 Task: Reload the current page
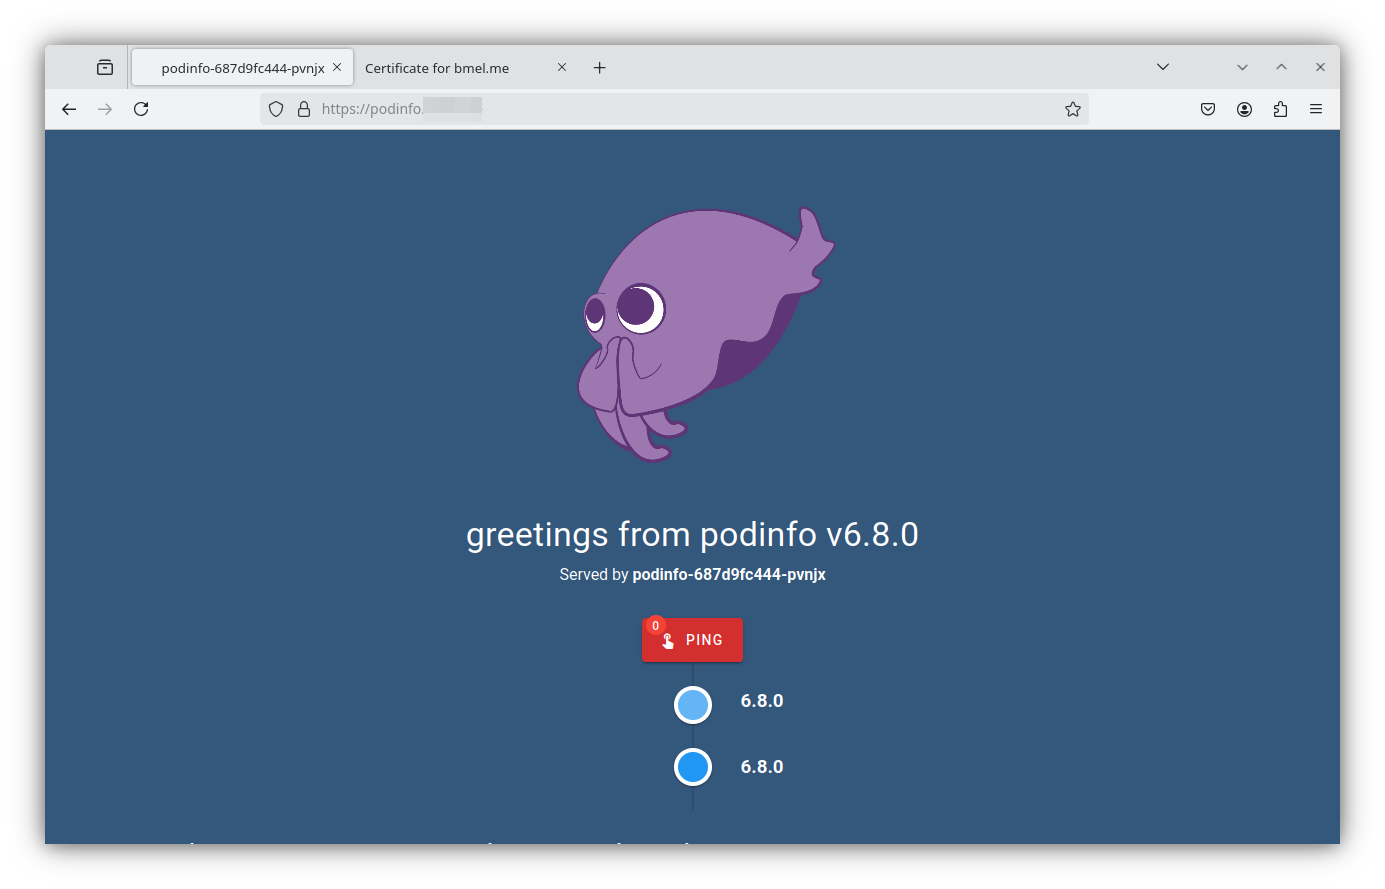[x=141, y=109]
